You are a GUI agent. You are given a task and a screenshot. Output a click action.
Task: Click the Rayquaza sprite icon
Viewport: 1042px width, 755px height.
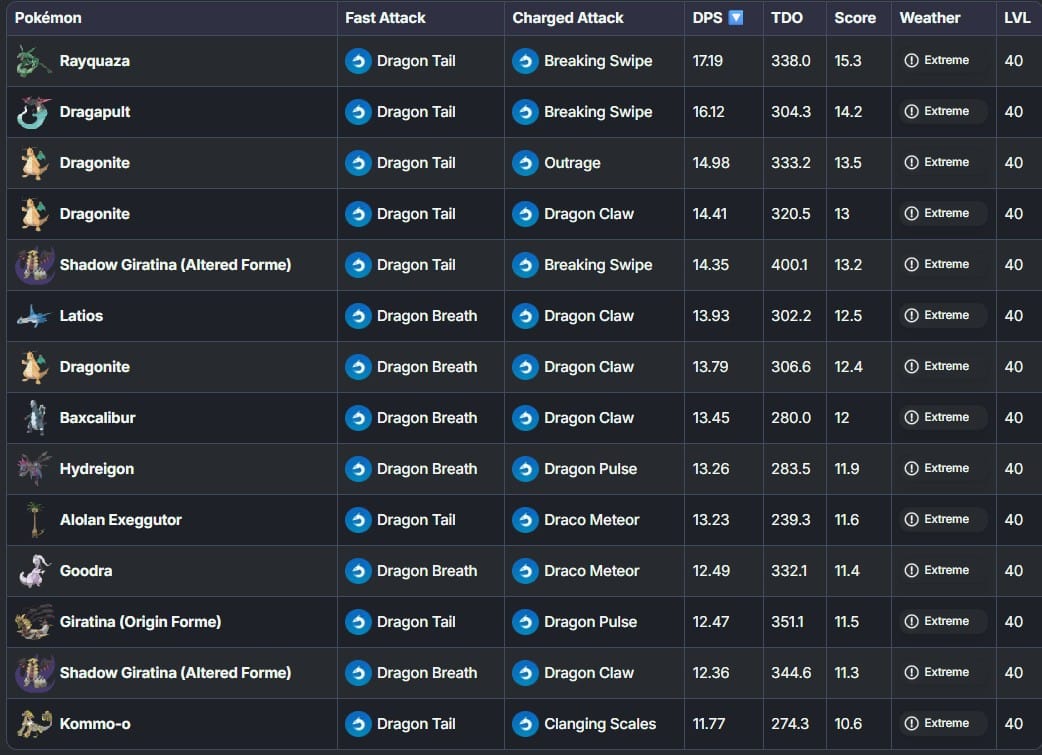coord(33,61)
